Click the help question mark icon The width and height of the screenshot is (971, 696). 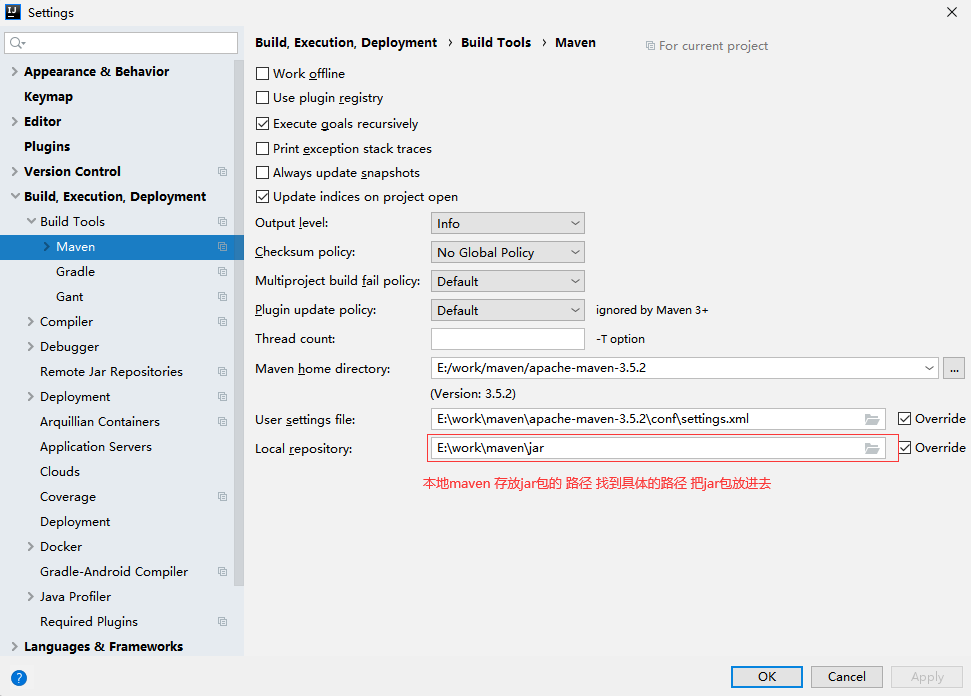click(x=19, y=678)
